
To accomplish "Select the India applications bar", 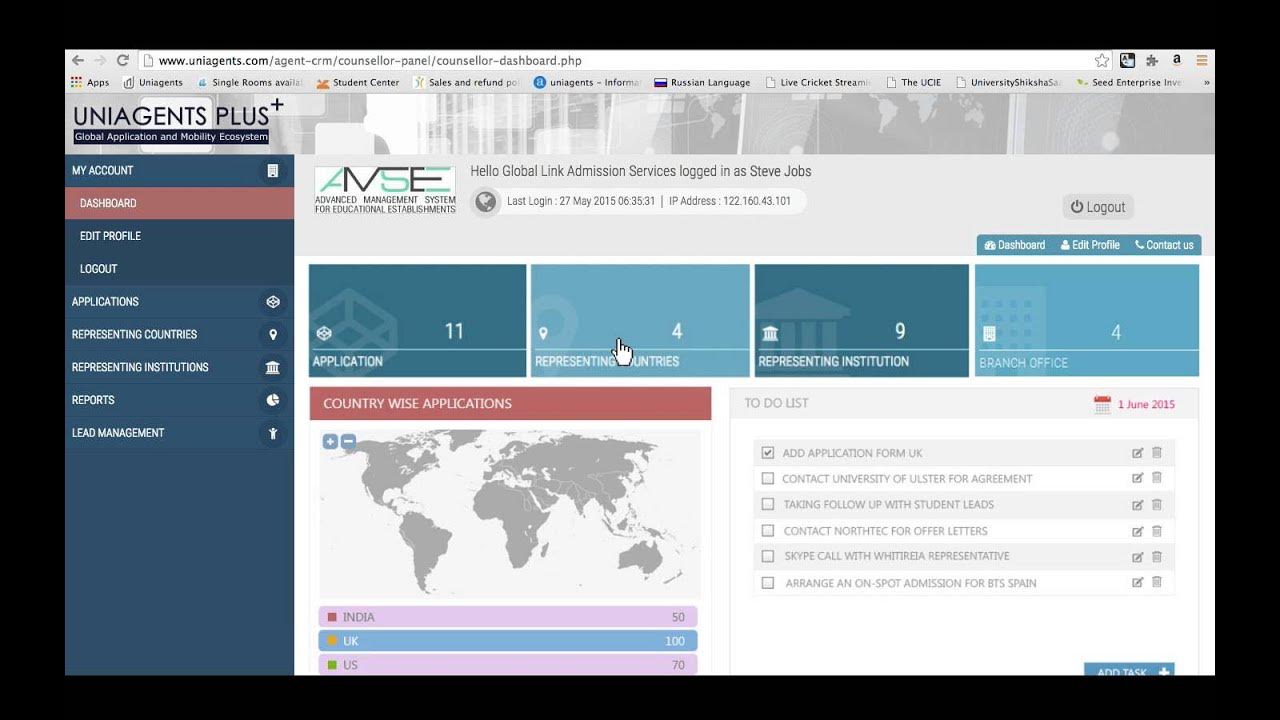I will (x=508, y=617).
